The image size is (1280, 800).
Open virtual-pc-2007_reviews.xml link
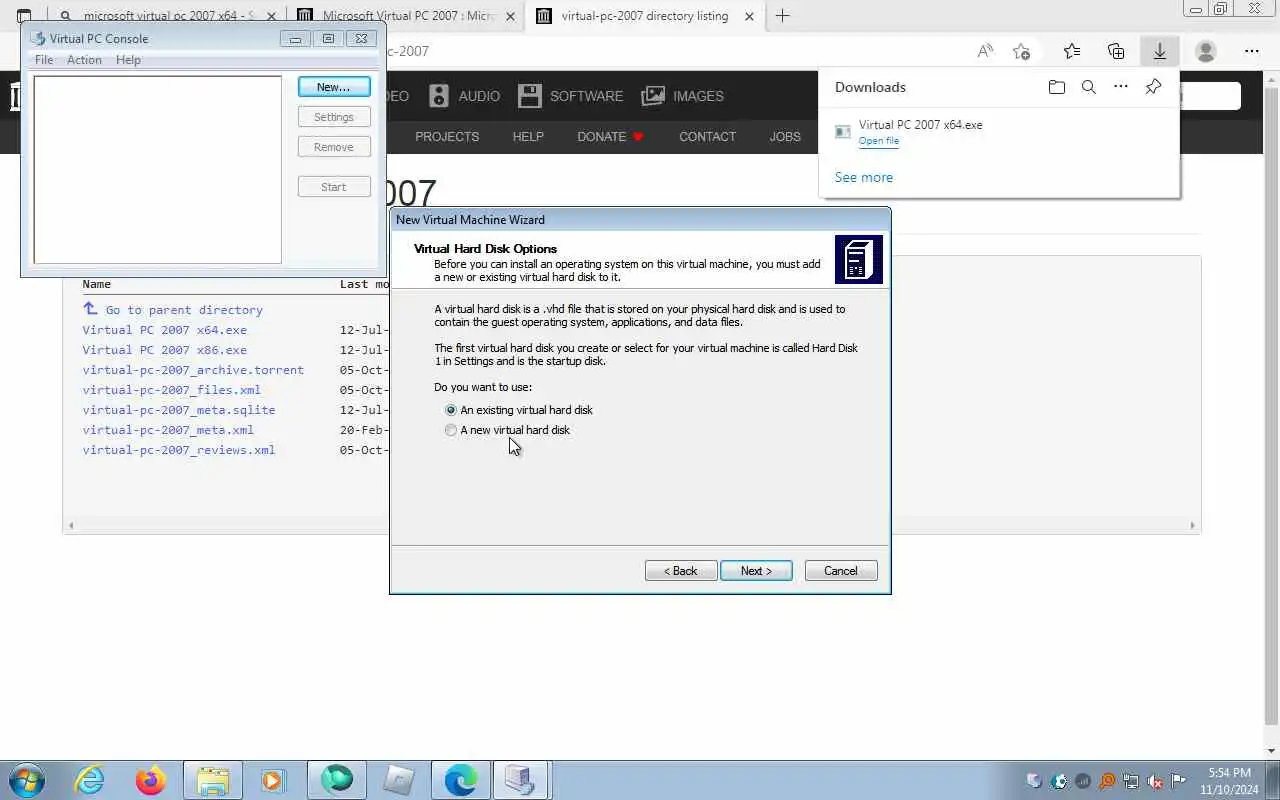[x=178, y=450]
